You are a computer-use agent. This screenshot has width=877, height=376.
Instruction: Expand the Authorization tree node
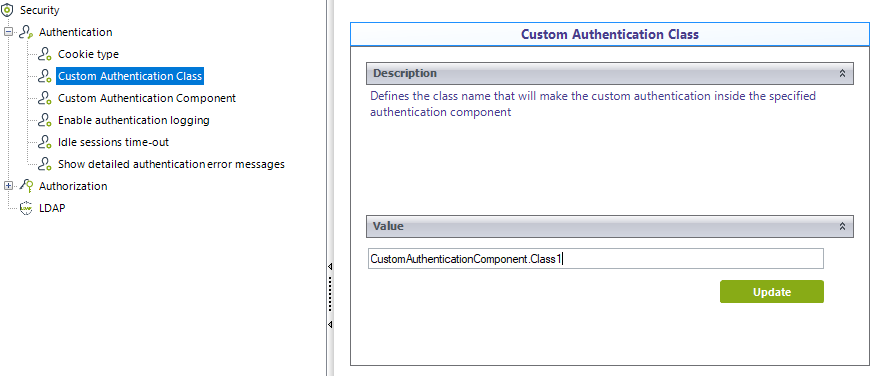click(8, 186)
